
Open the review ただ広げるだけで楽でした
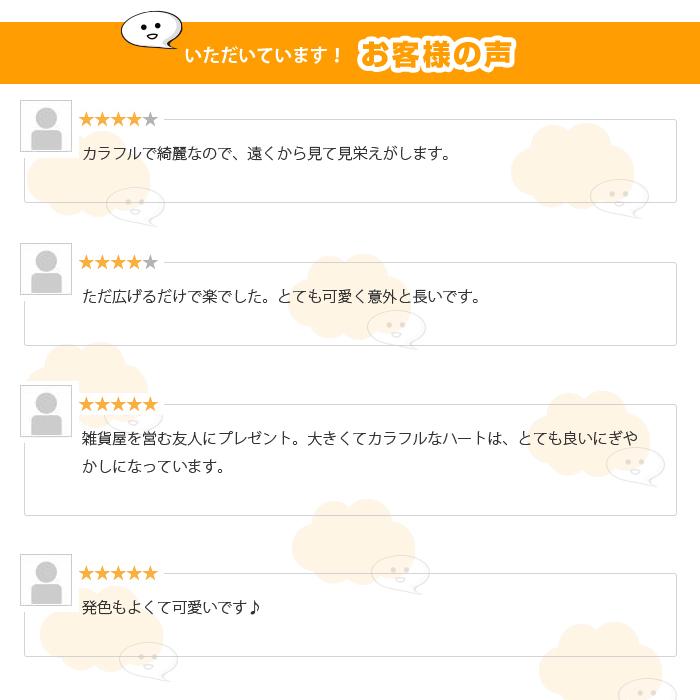pyautogui.click(x=281, y=297)
